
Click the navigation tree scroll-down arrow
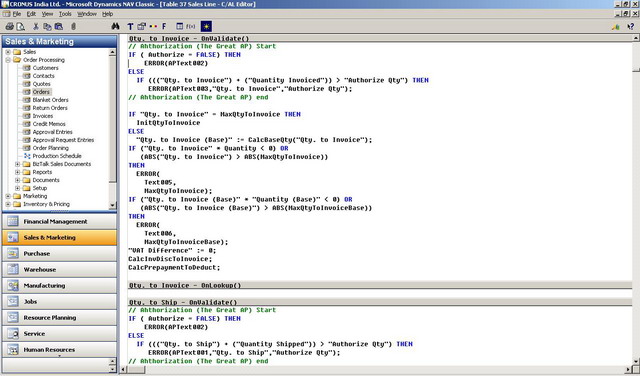113,205
